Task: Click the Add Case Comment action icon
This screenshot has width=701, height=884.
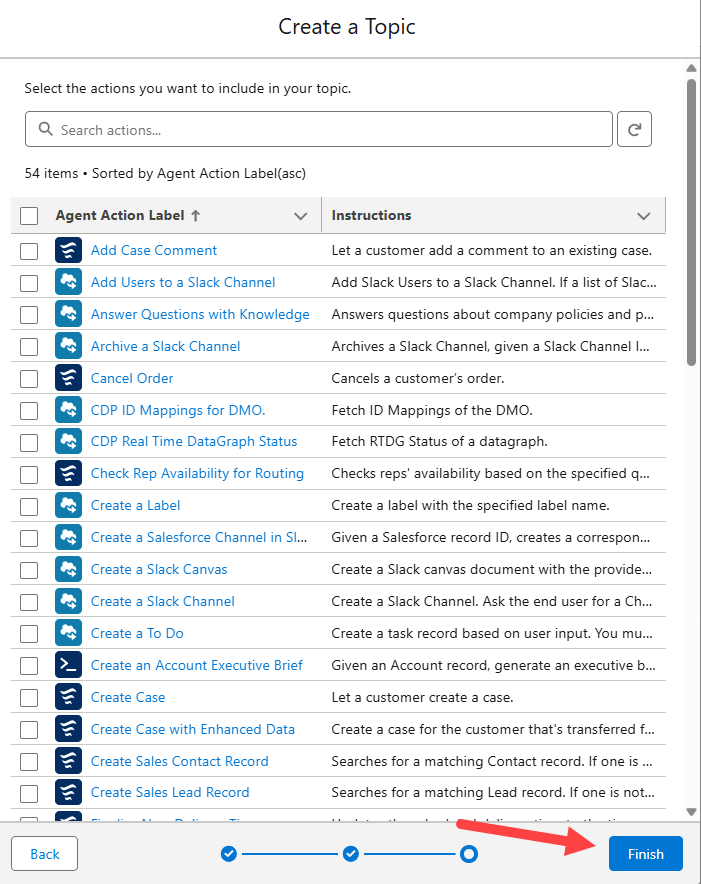Action: [68, 250]
